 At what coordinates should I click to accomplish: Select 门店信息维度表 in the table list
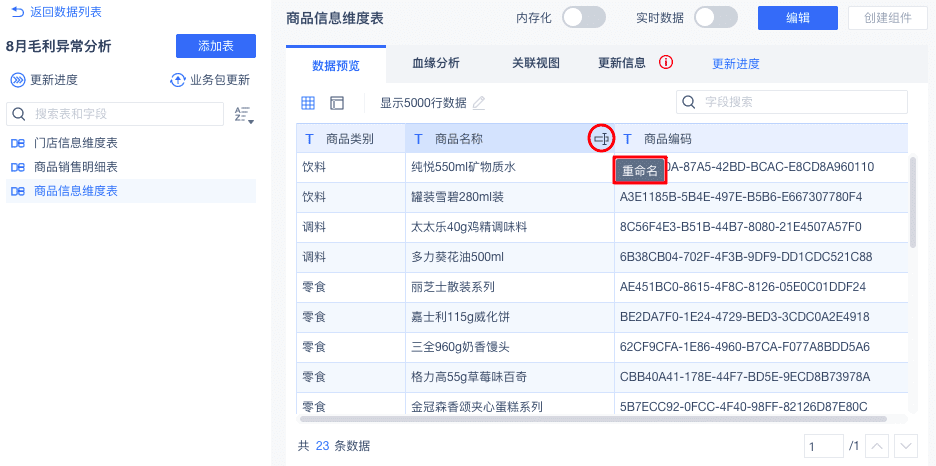[131, 143]
